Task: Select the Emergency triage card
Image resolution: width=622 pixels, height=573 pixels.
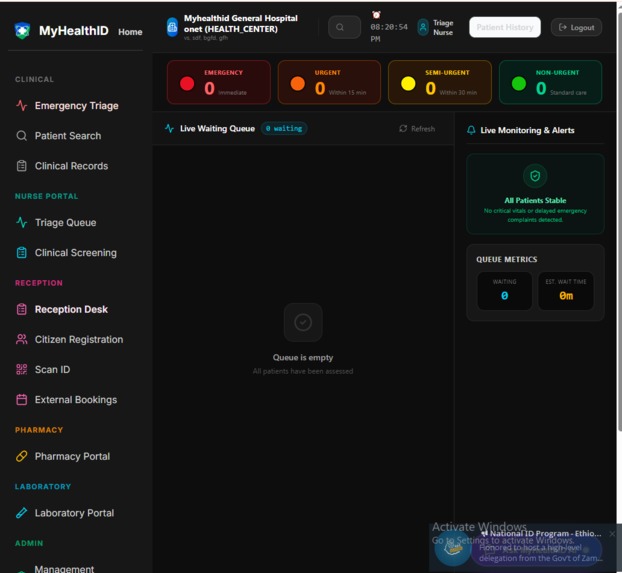Action: (219, 82)
